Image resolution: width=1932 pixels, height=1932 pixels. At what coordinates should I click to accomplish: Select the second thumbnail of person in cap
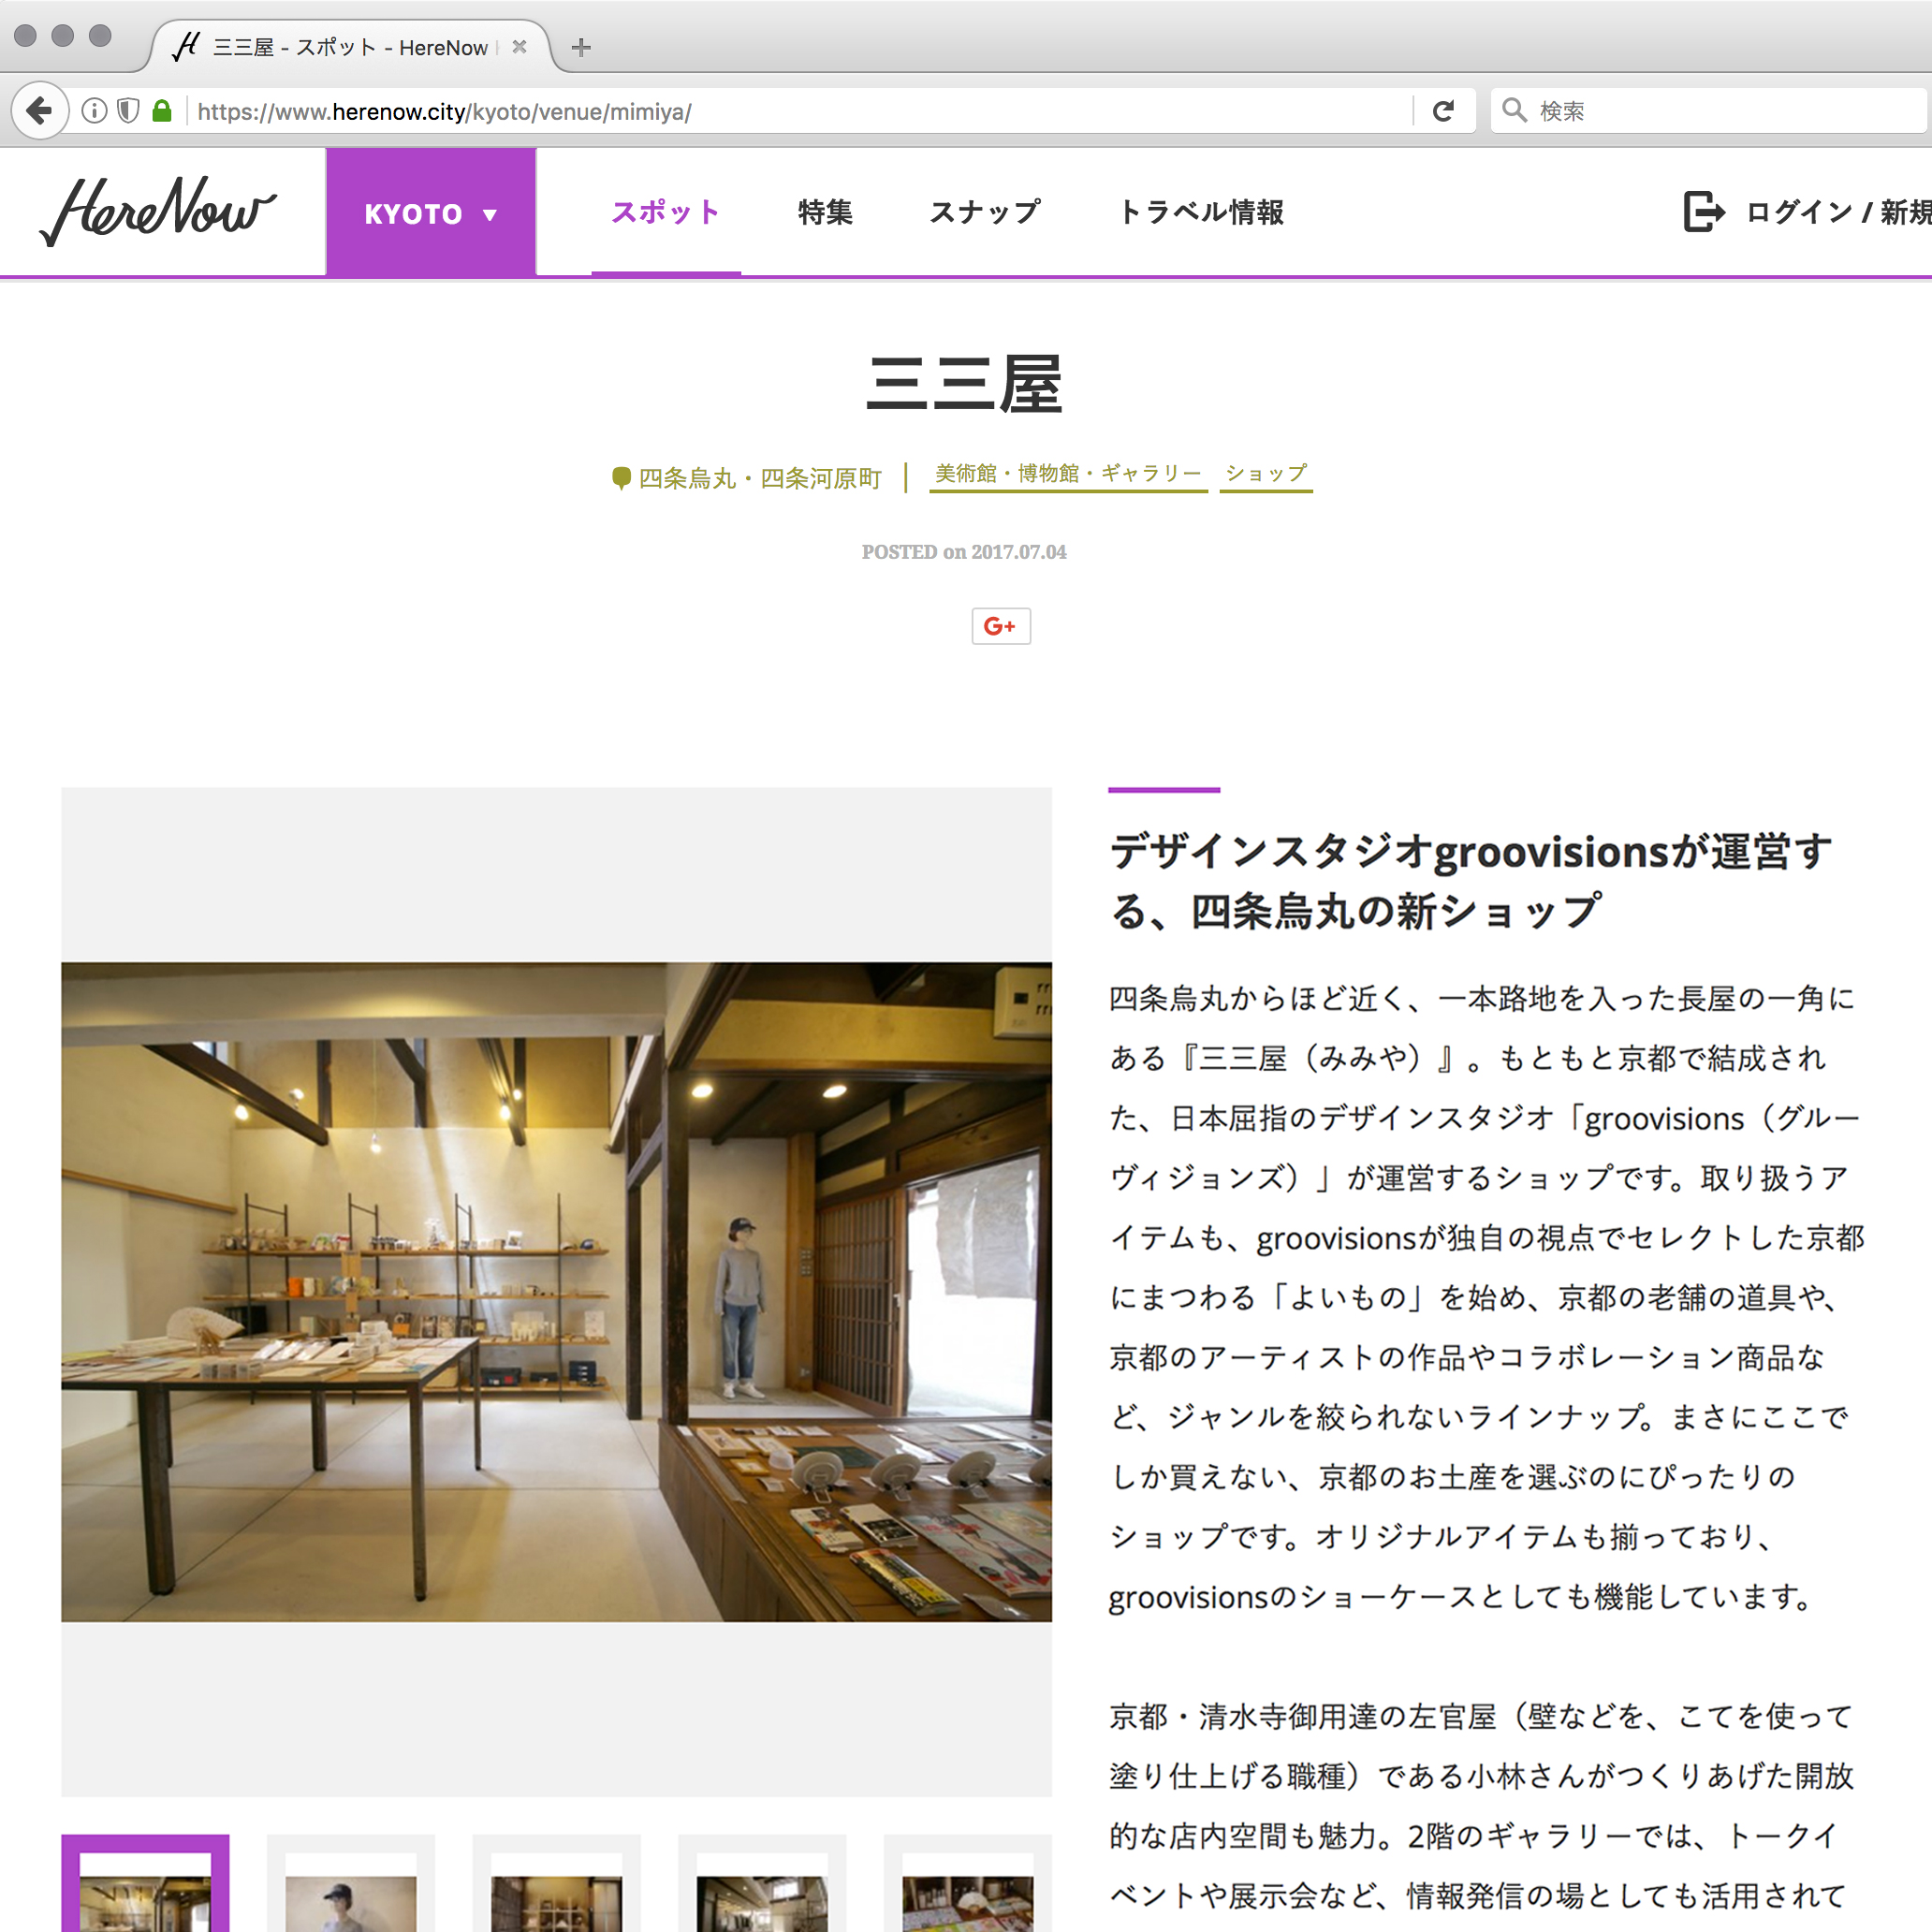click(351, 1884)
